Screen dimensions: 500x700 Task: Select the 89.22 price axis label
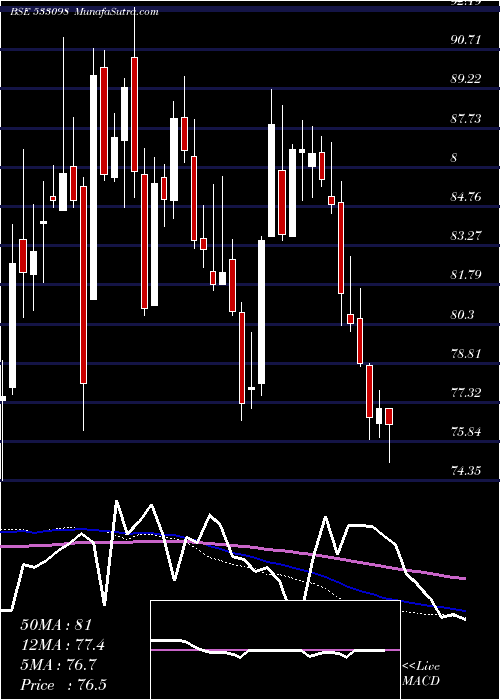coord(466,79)
